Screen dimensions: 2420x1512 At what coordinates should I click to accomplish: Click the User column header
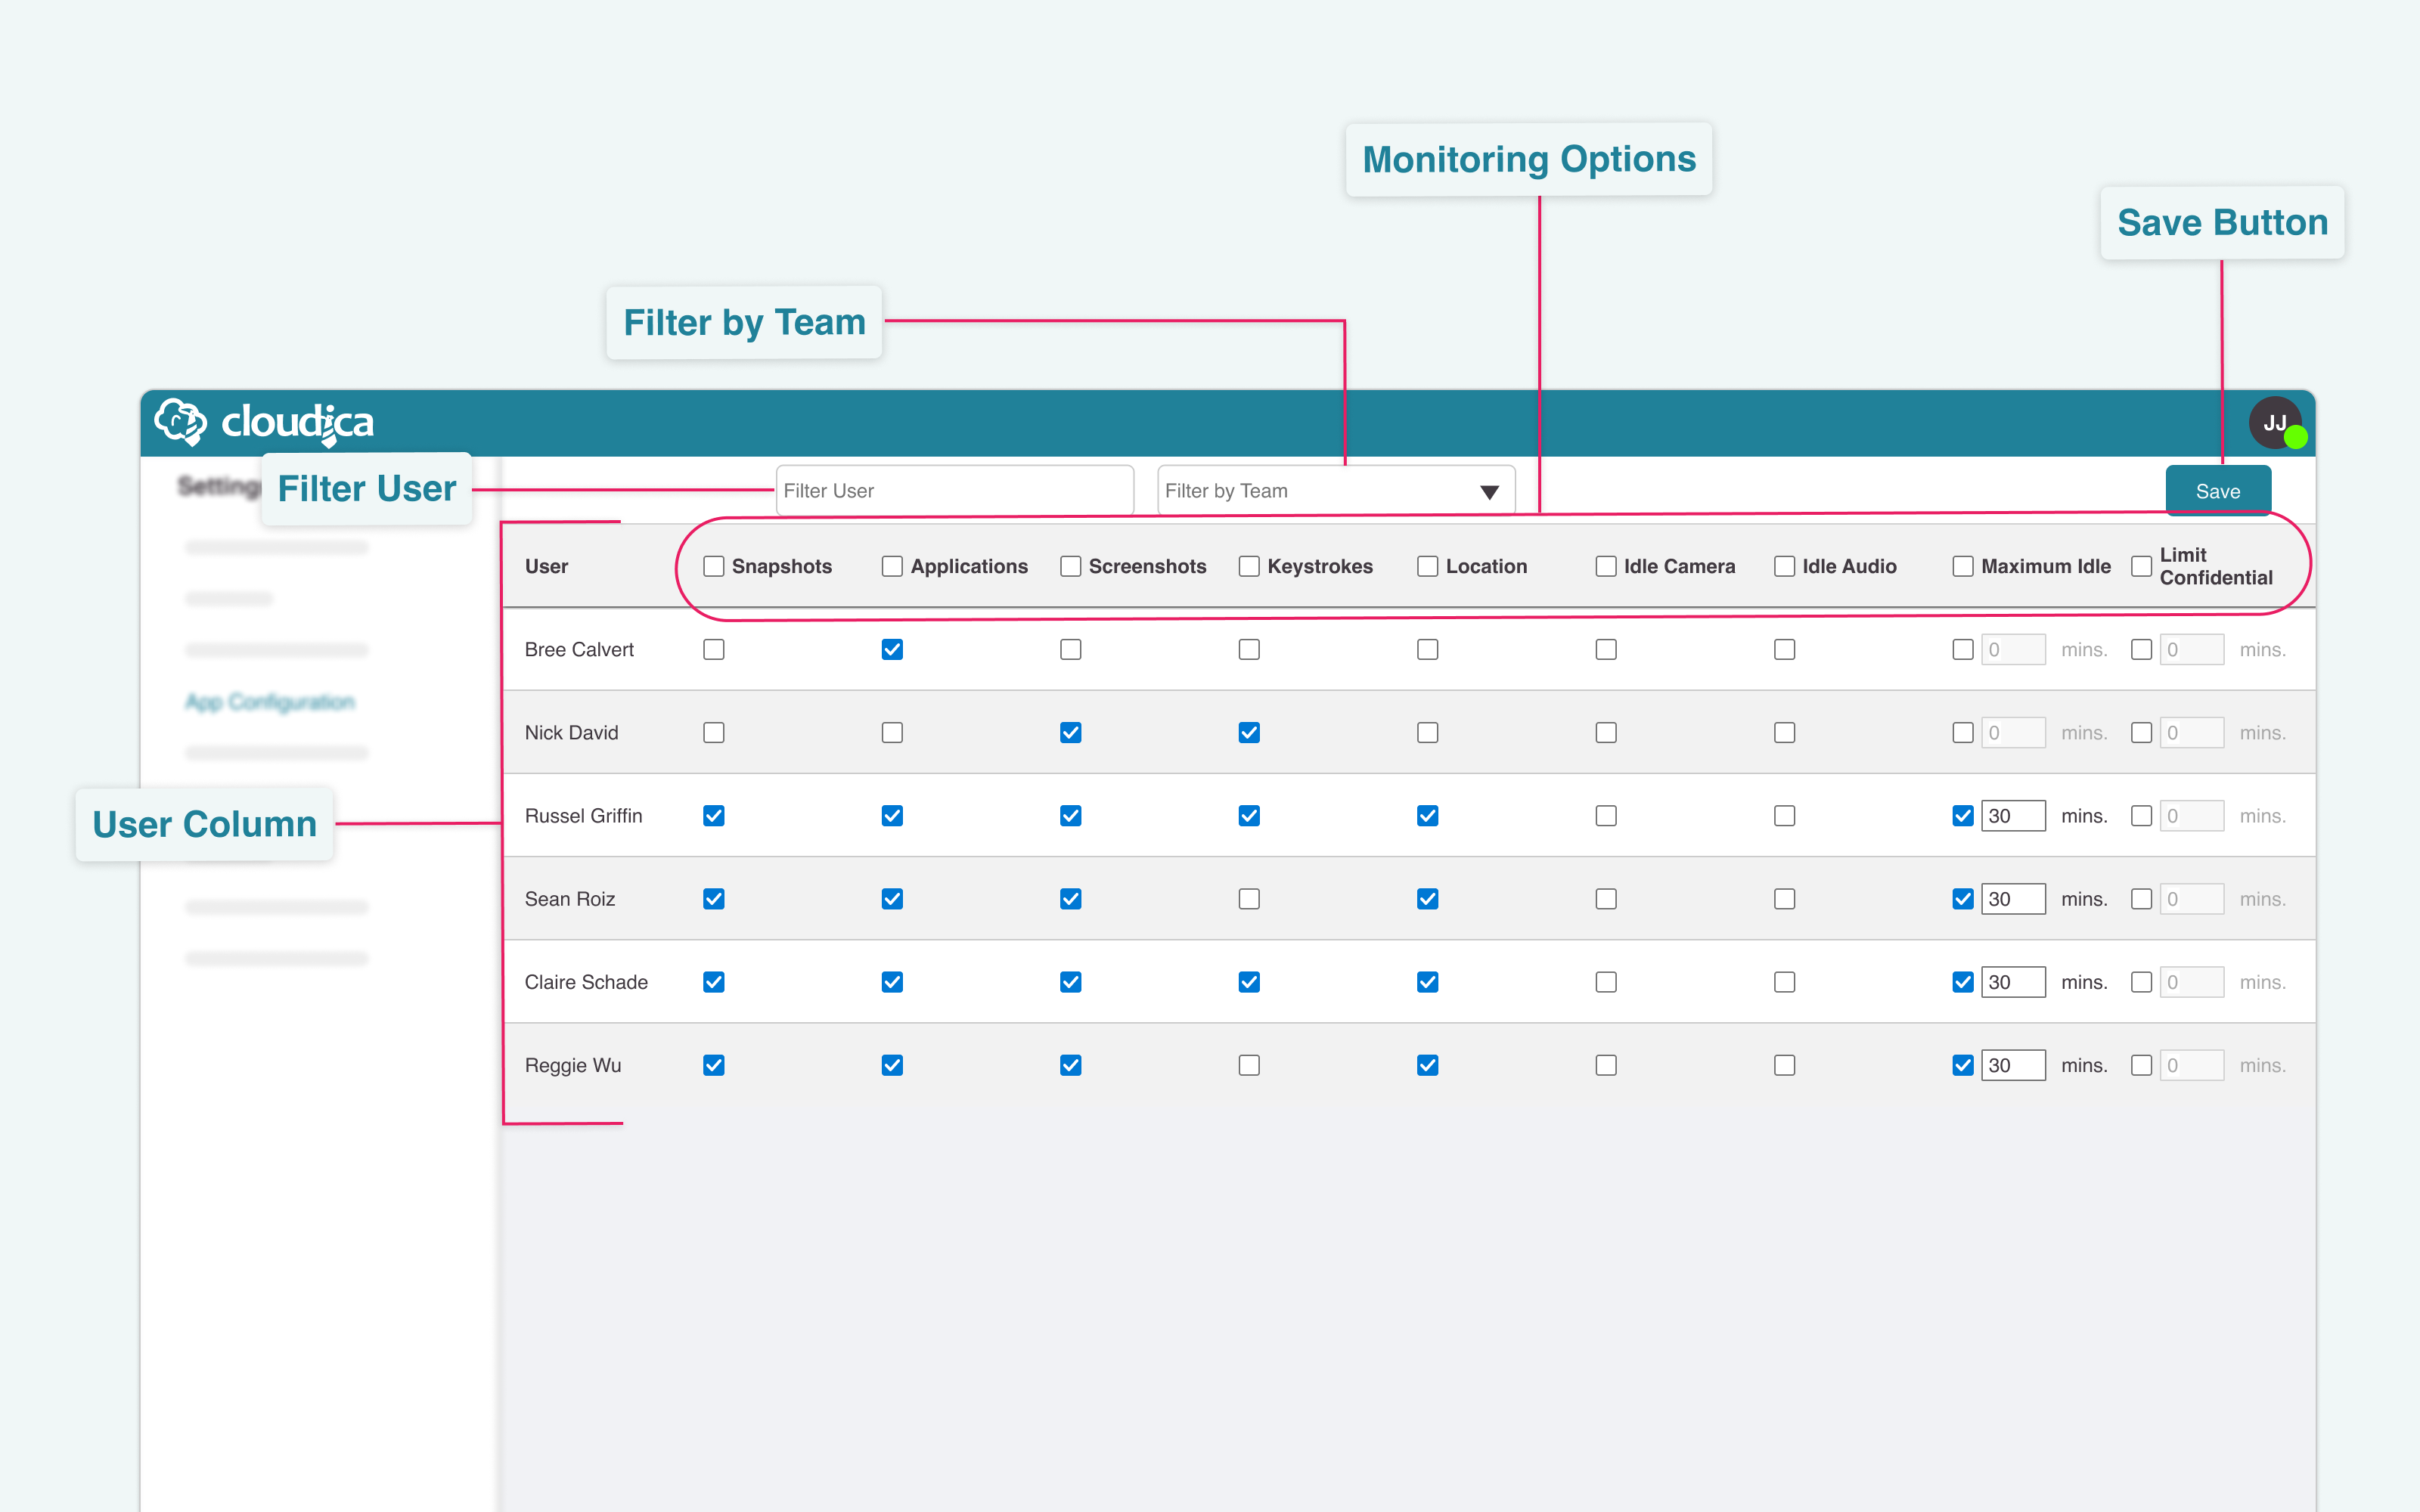546,566
